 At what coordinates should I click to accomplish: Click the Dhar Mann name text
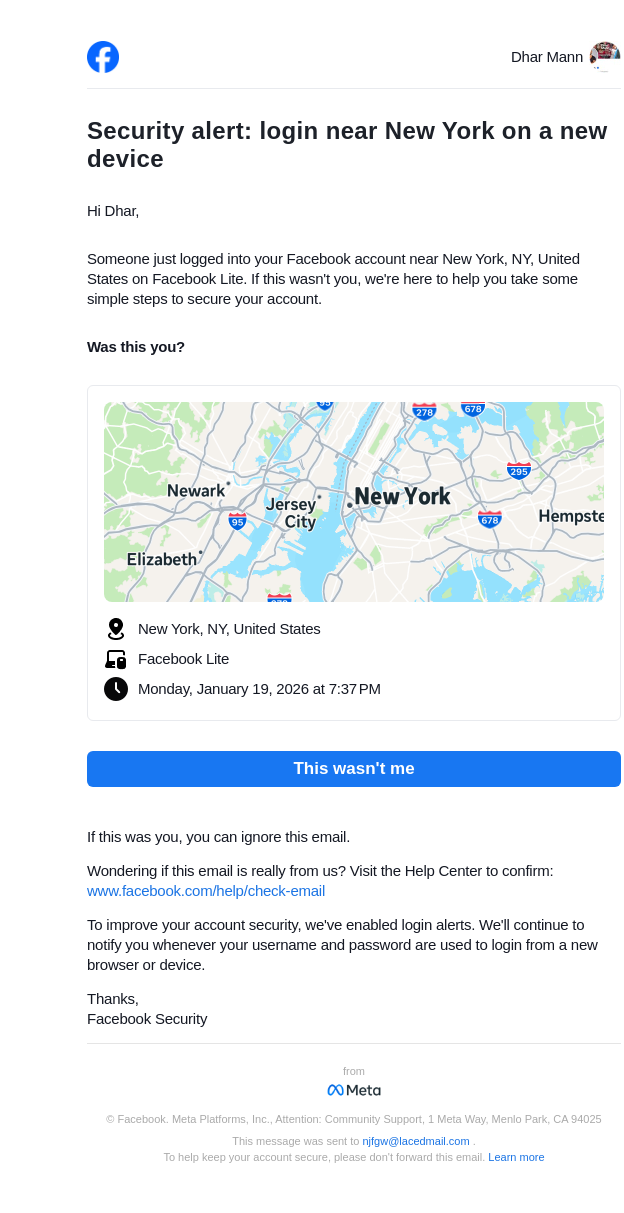coord(547,57)
